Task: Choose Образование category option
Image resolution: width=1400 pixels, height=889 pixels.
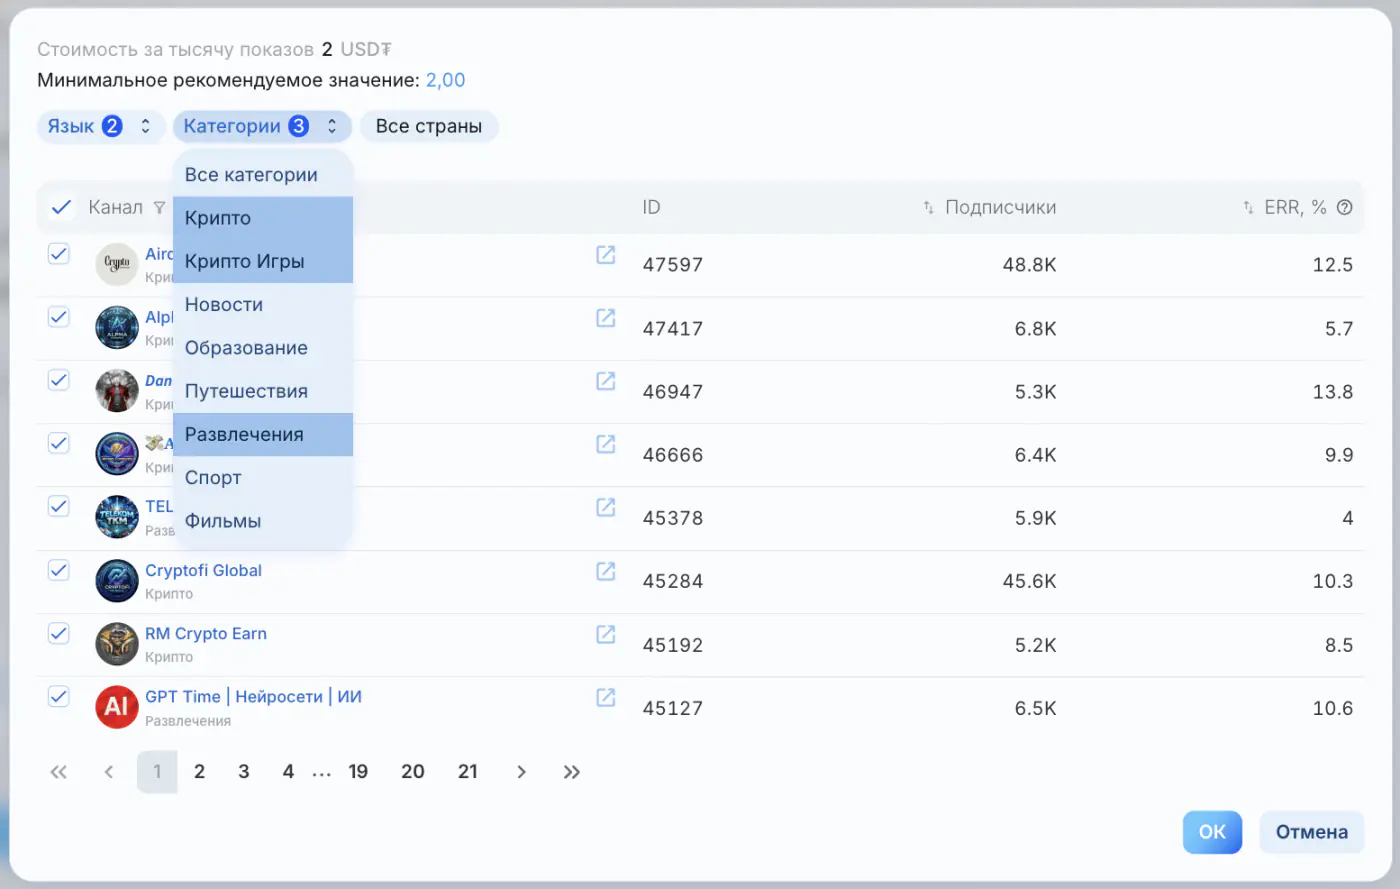Action: (263, 348)
